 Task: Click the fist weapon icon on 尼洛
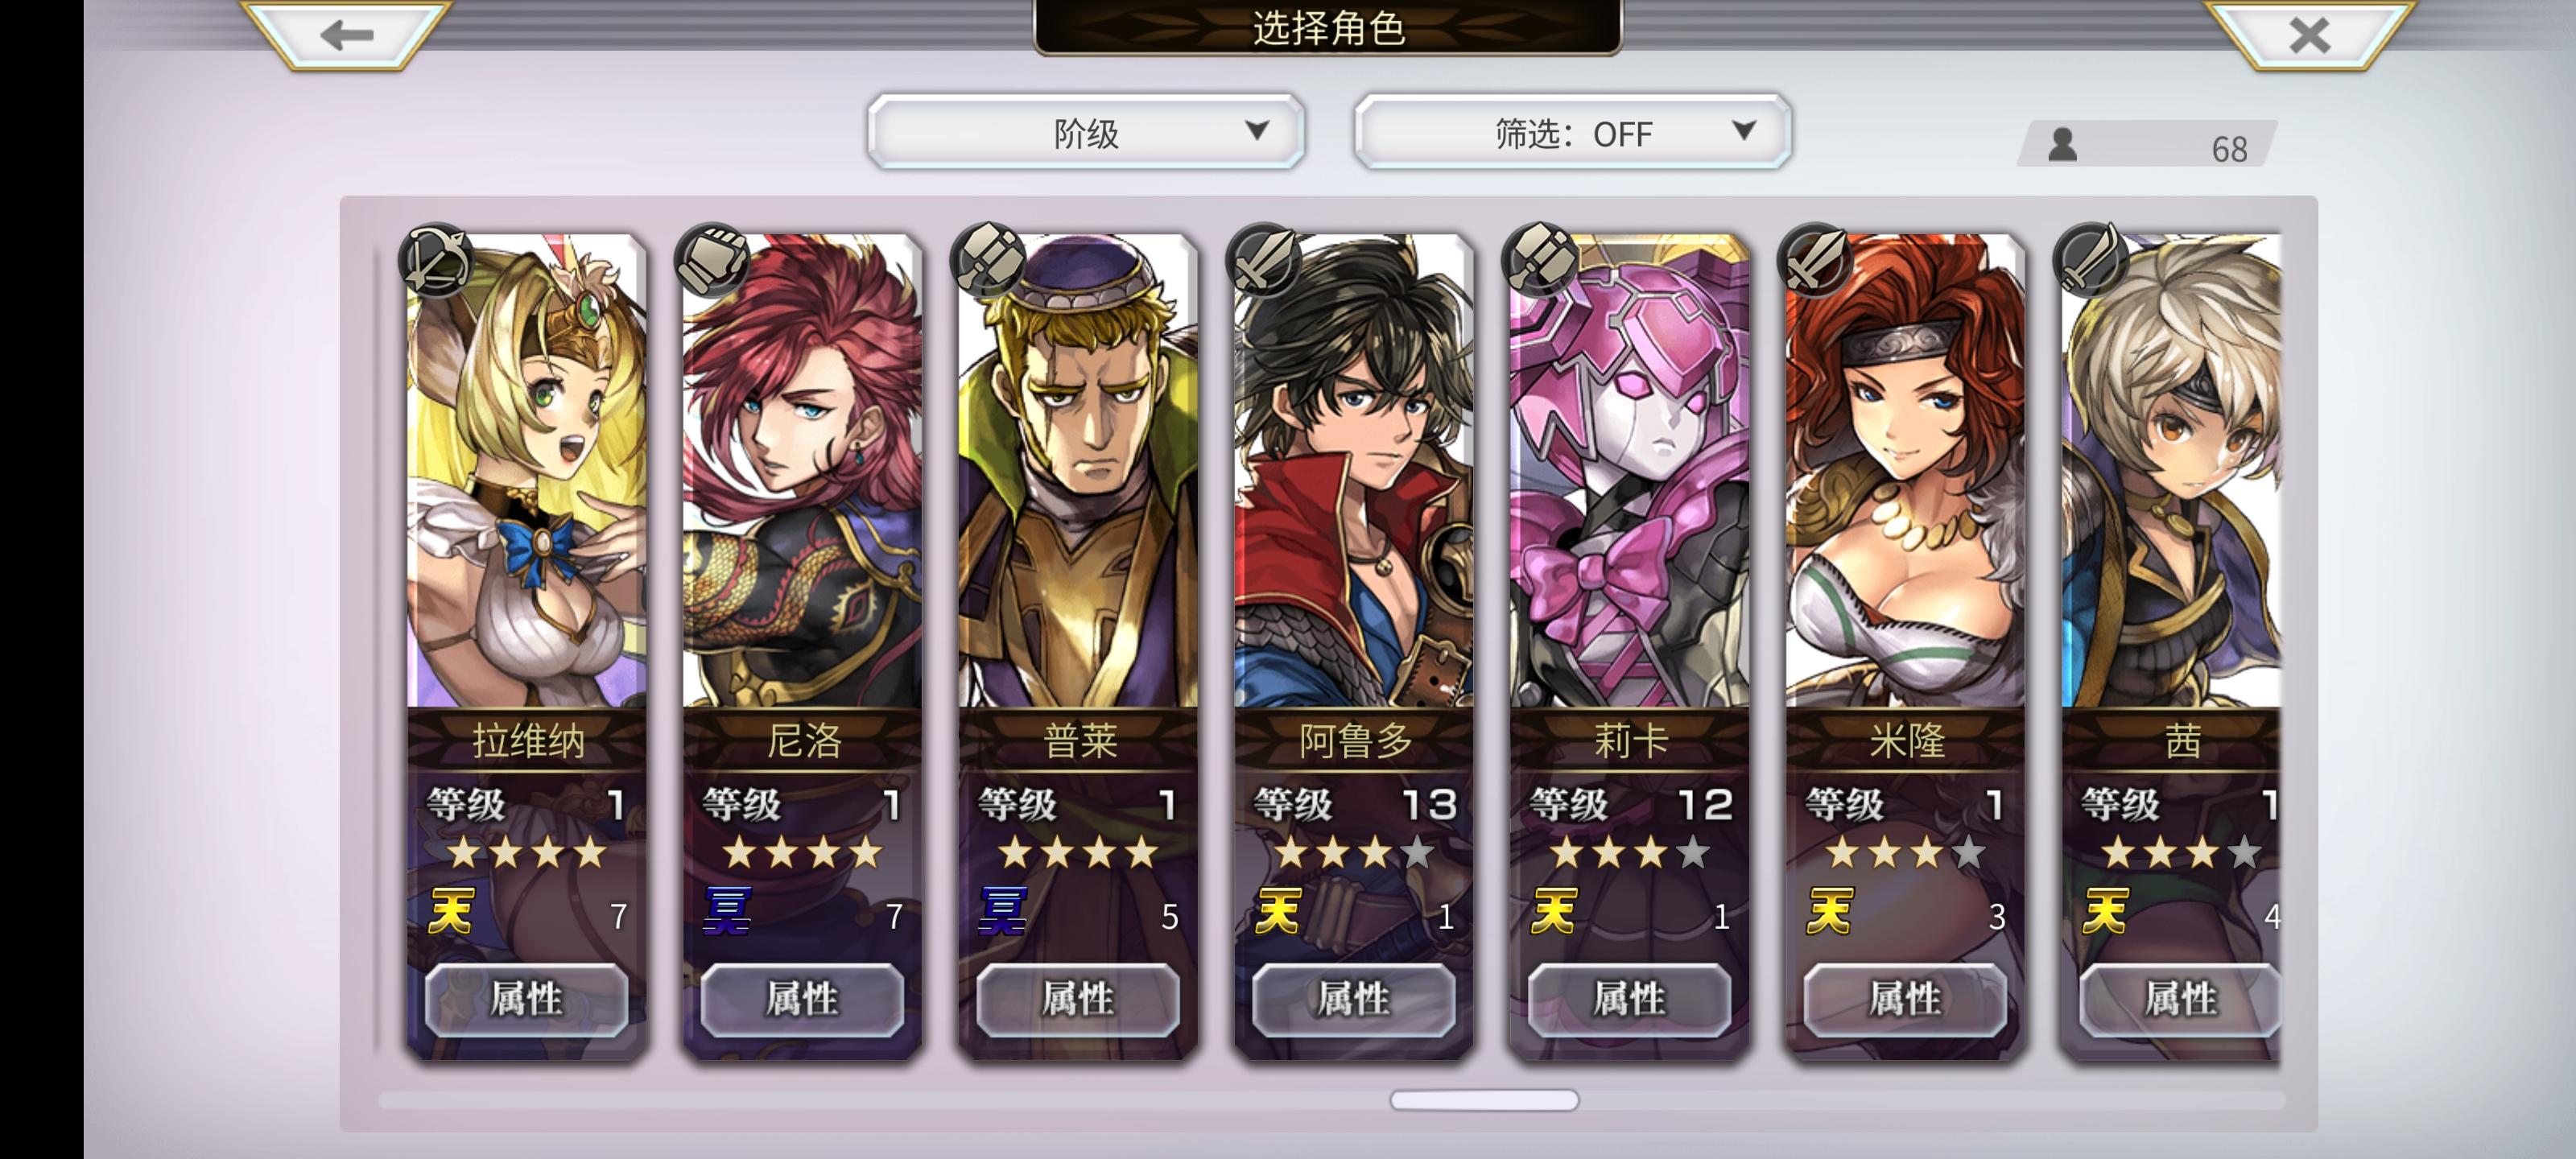pos(712,260)
